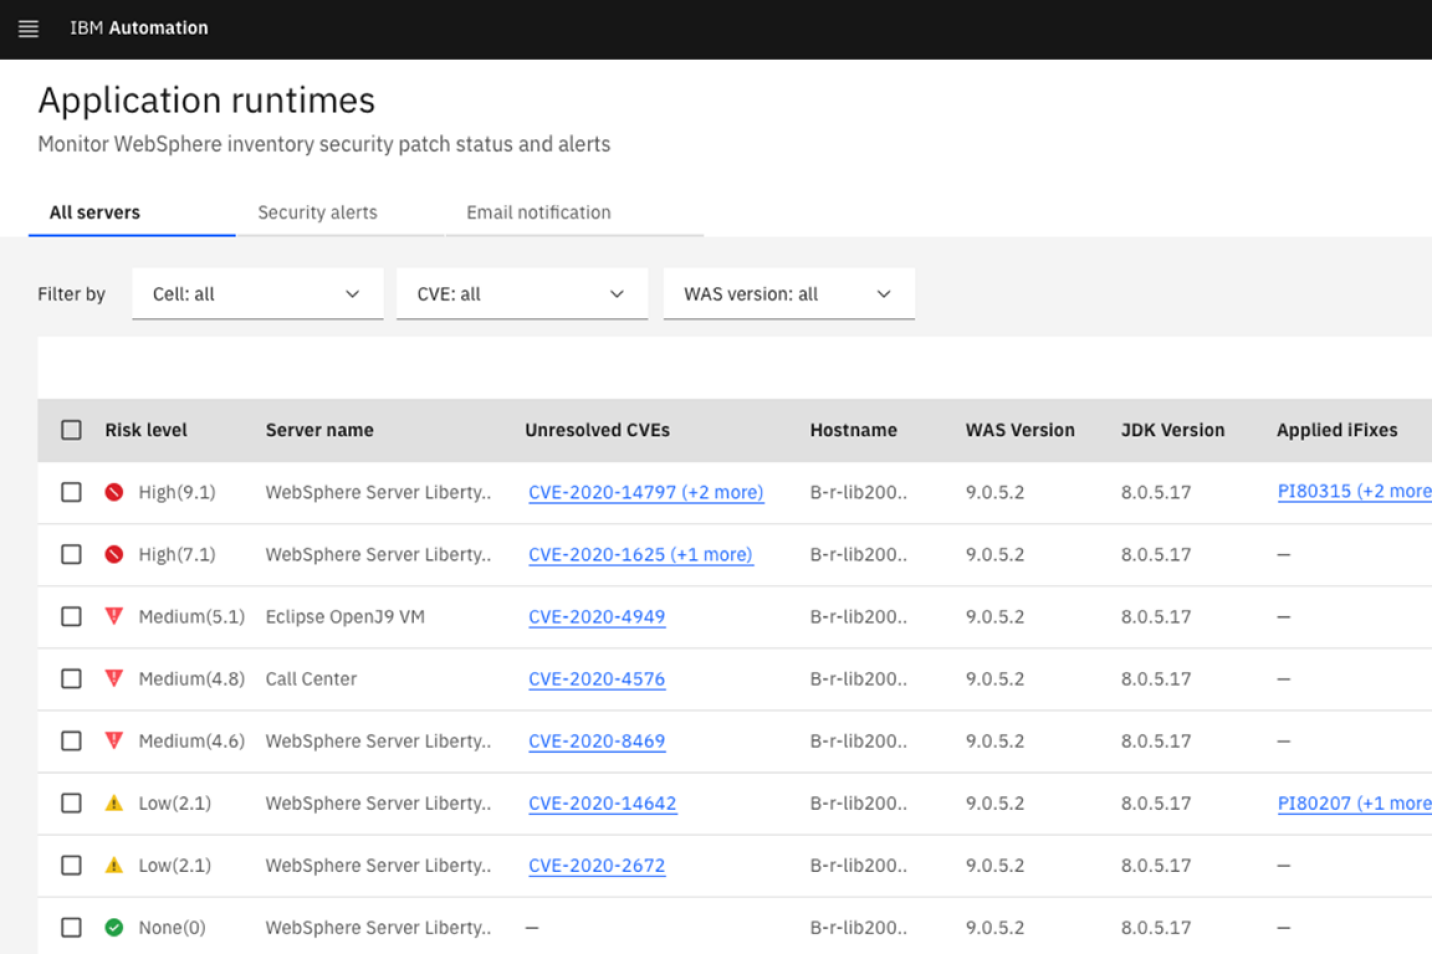
Task: Open the Cell filter dropdown
Action: tap(256, 293)
